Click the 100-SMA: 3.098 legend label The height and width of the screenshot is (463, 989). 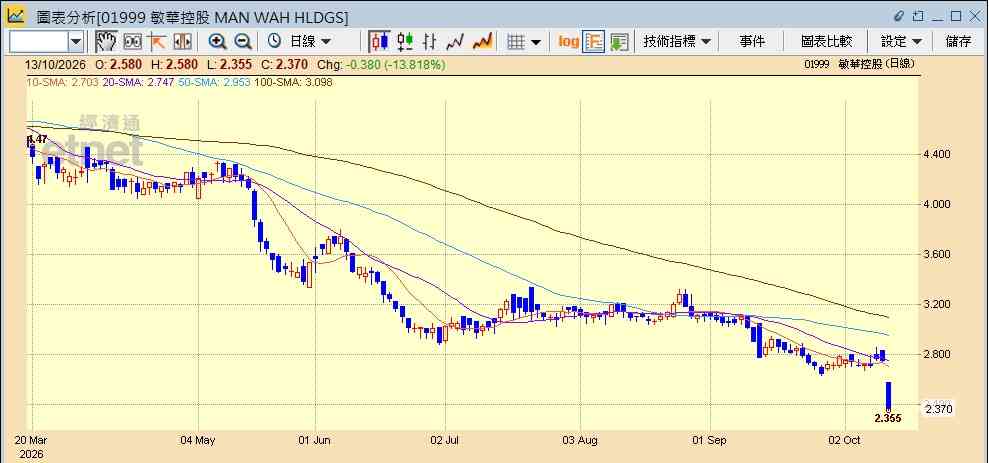tap(293, 82)
